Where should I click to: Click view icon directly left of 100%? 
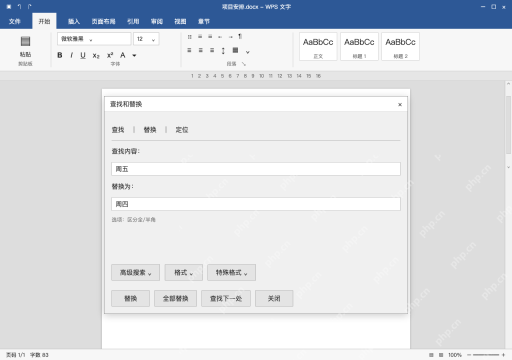point(441,355)
